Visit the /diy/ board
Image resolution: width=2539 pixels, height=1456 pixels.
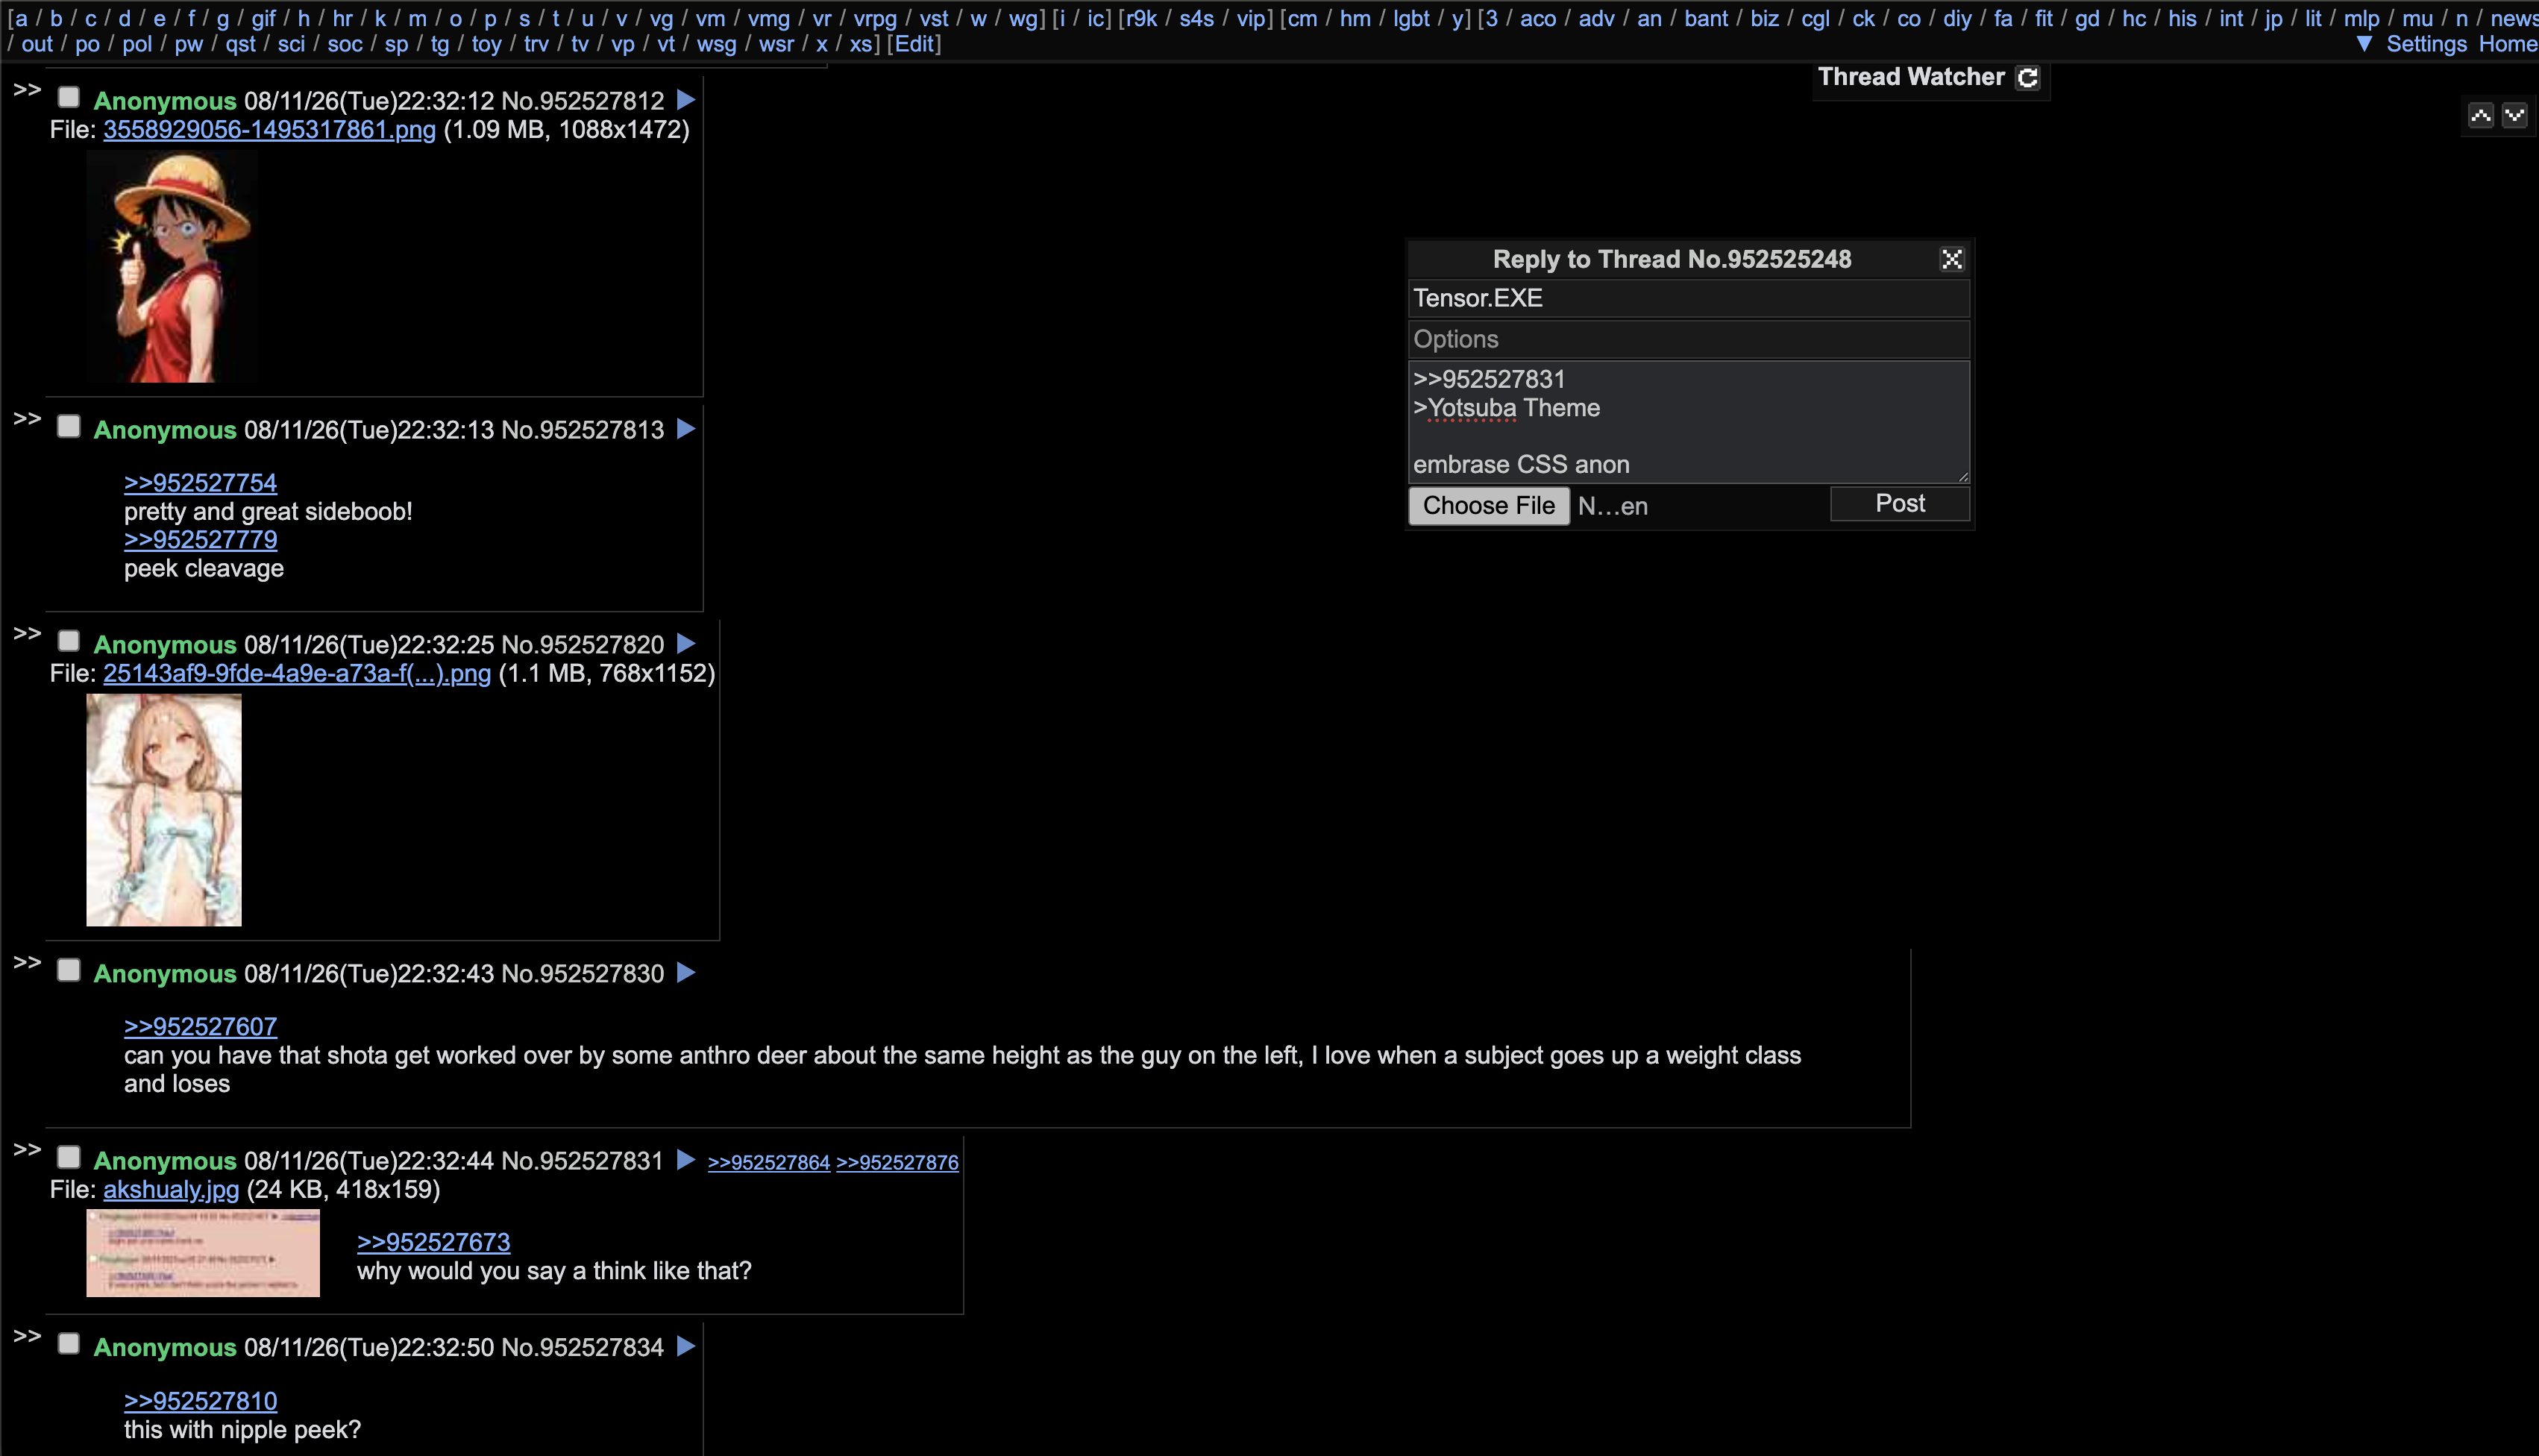point(1957,19)
